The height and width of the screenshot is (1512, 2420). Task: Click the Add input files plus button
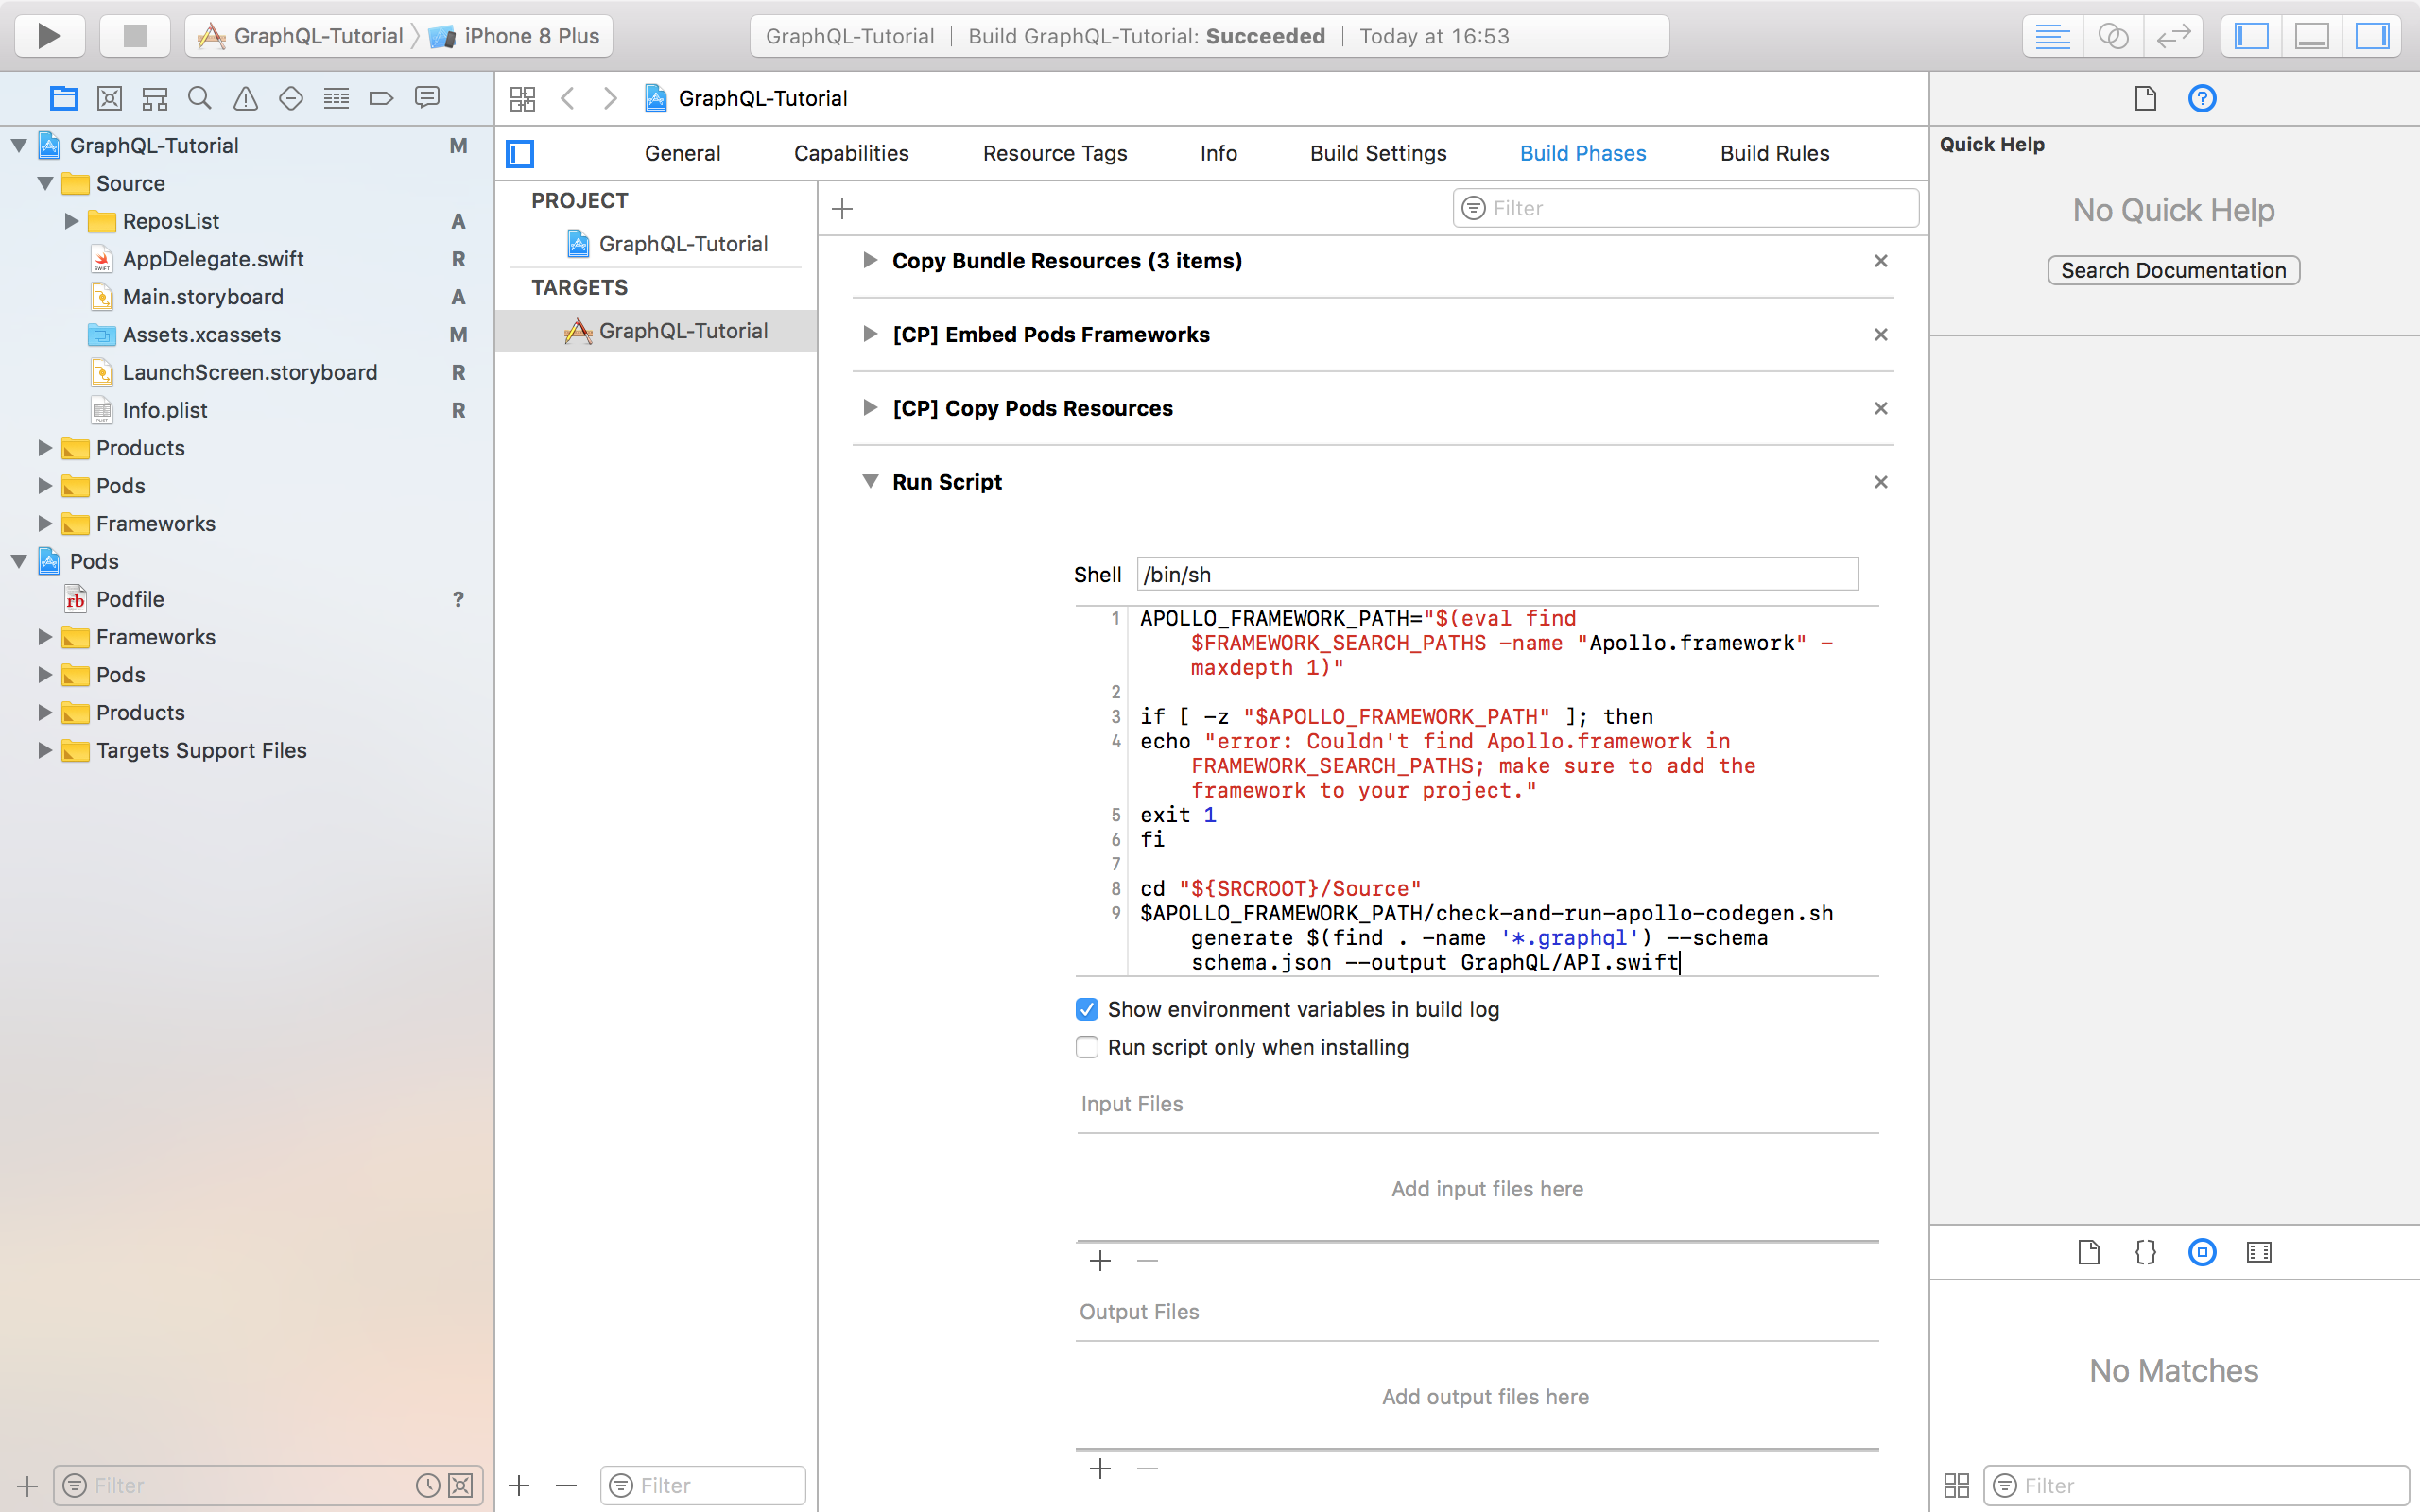click(1099, 1260)
